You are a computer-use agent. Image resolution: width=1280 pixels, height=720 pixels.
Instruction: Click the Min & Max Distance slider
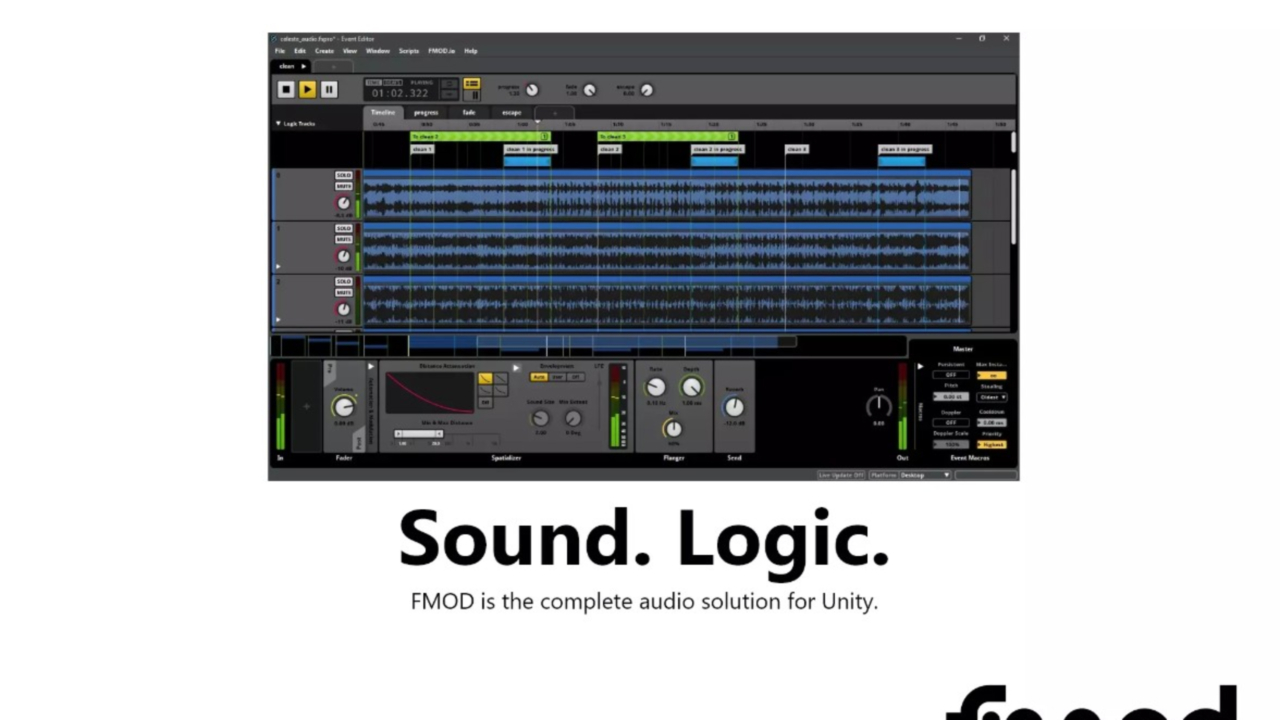coord(419,434)
